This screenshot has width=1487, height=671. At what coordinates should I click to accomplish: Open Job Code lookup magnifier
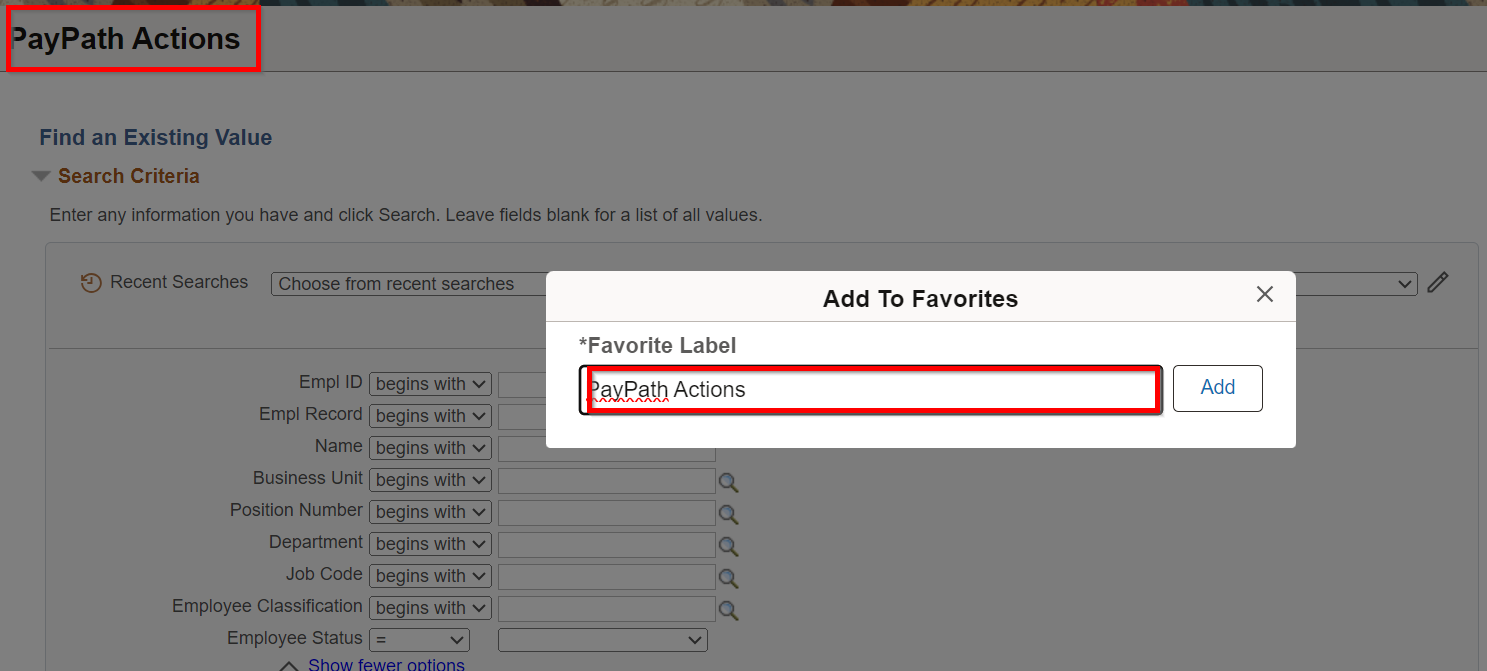729,579
